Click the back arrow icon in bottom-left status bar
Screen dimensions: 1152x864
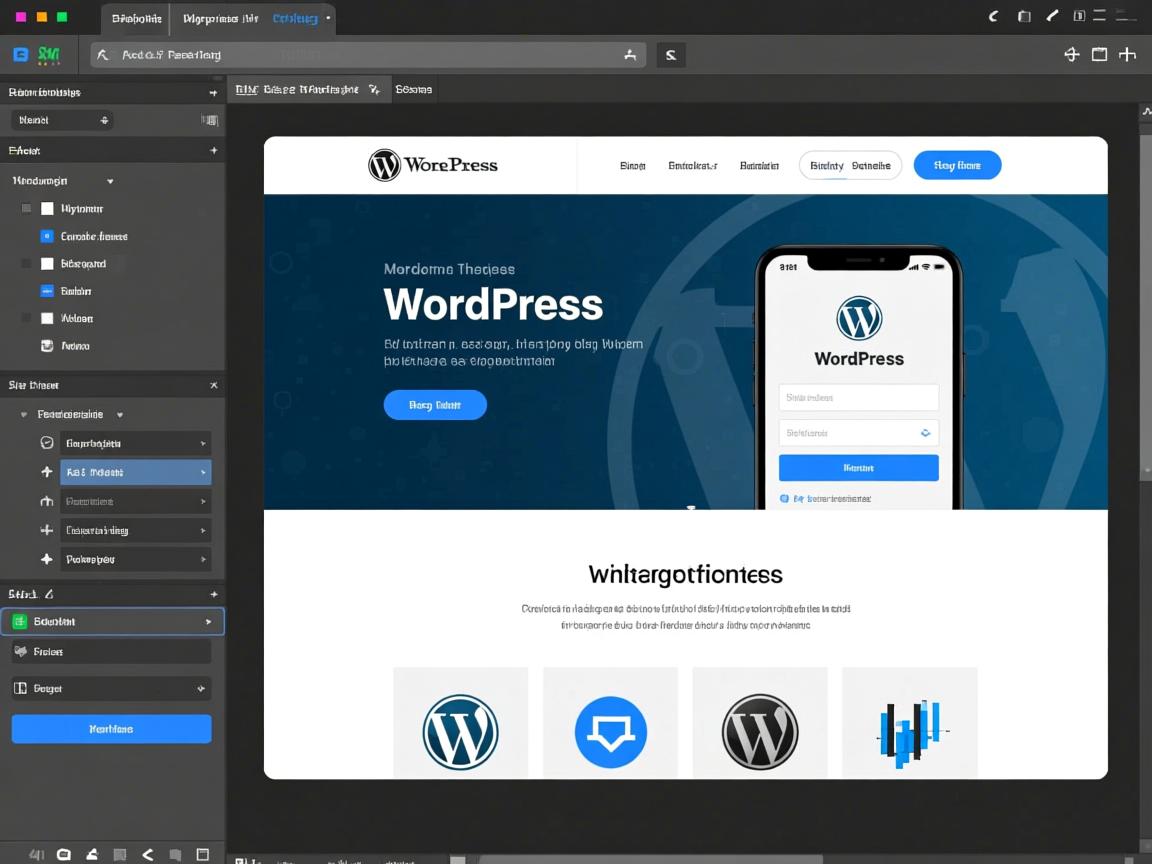[x=147, y=855]
